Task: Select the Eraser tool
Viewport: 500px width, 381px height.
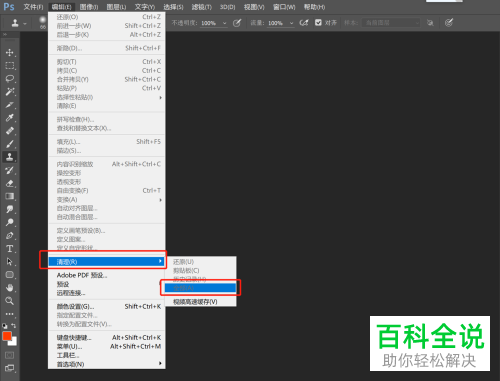Action: click(x=10, y=183)
